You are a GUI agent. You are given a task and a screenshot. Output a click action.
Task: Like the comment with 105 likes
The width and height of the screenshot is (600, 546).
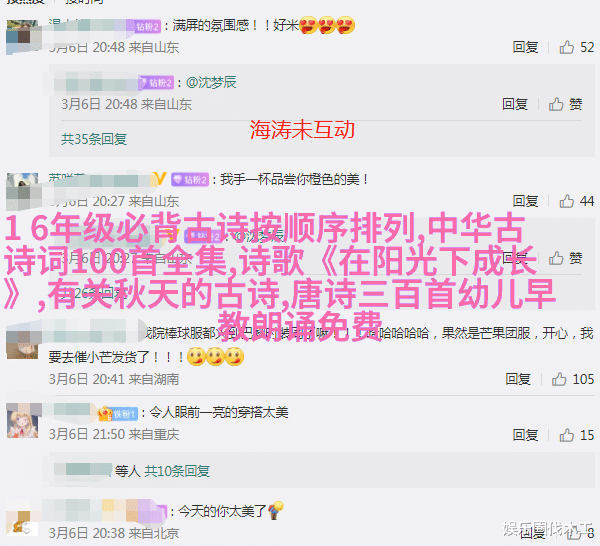pos(559,379)
